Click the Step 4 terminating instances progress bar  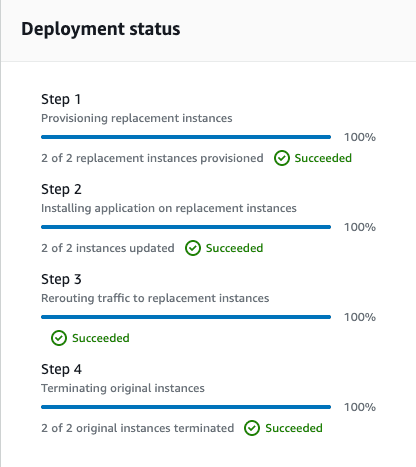[186, 407]
